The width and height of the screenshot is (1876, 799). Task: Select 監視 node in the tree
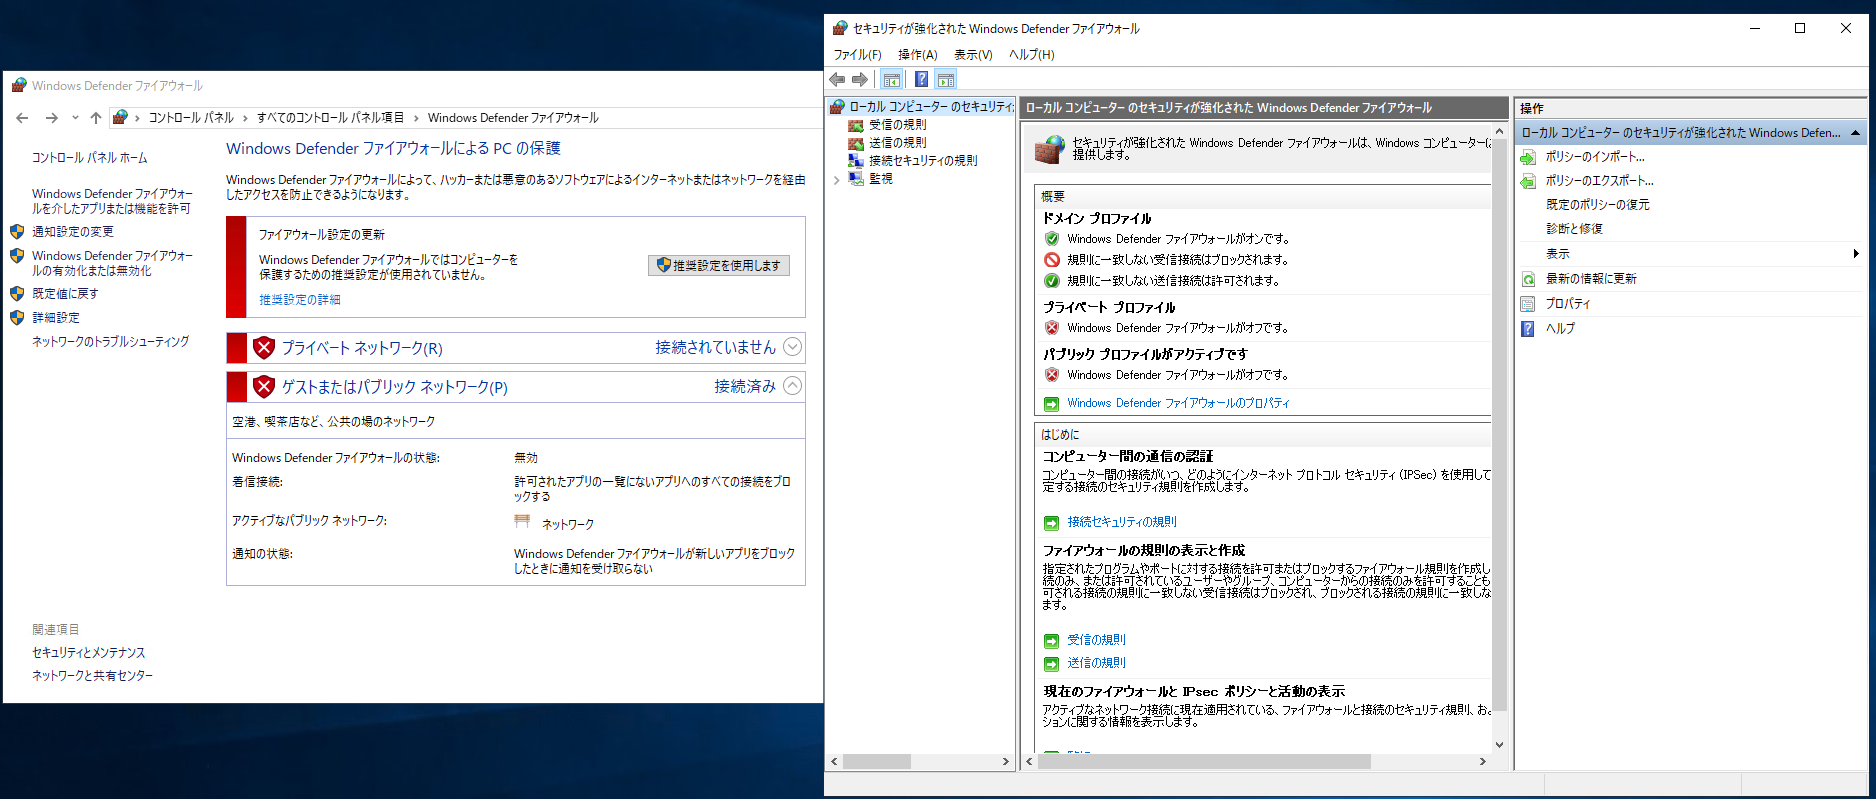pos(880,179)
